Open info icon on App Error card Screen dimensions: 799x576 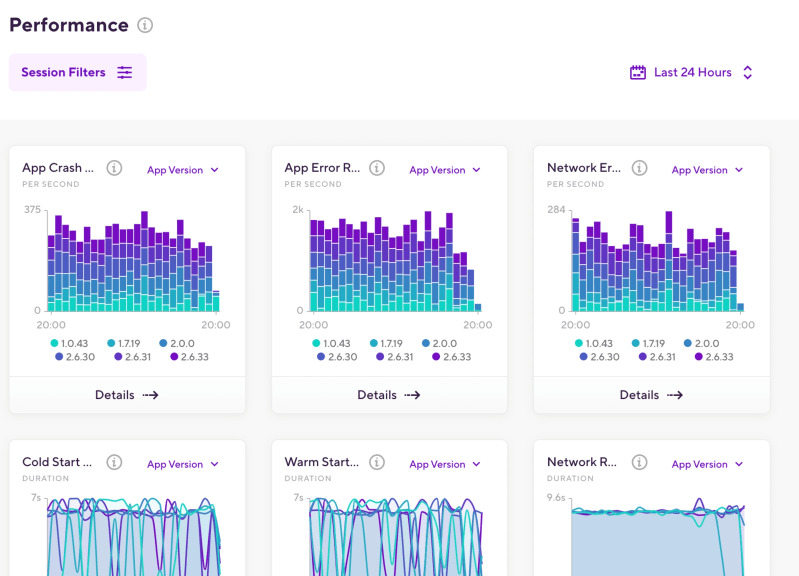[377, 168]
